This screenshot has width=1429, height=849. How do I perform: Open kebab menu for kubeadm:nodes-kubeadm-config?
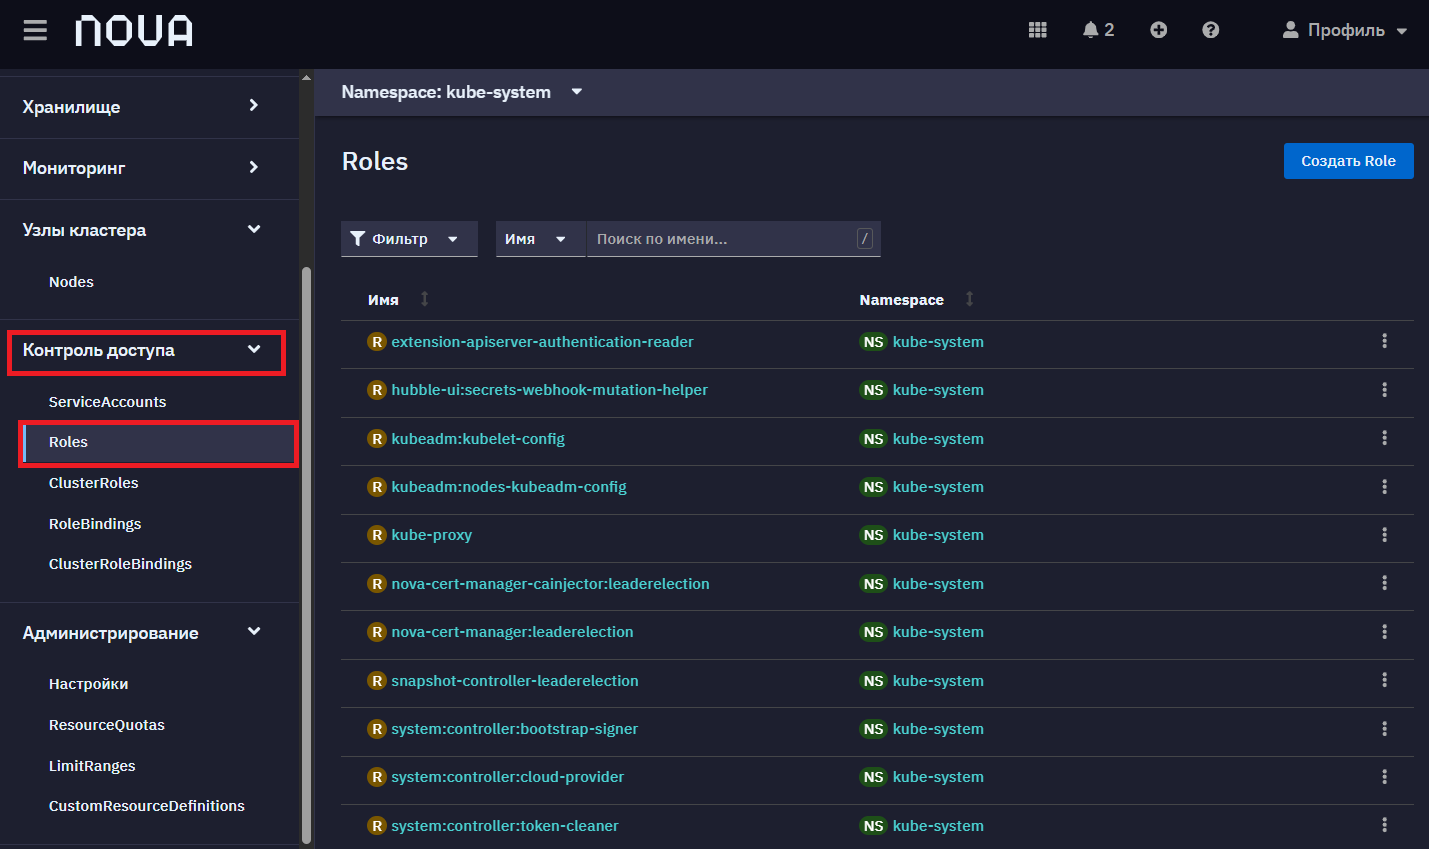(x=1384, y=486)
